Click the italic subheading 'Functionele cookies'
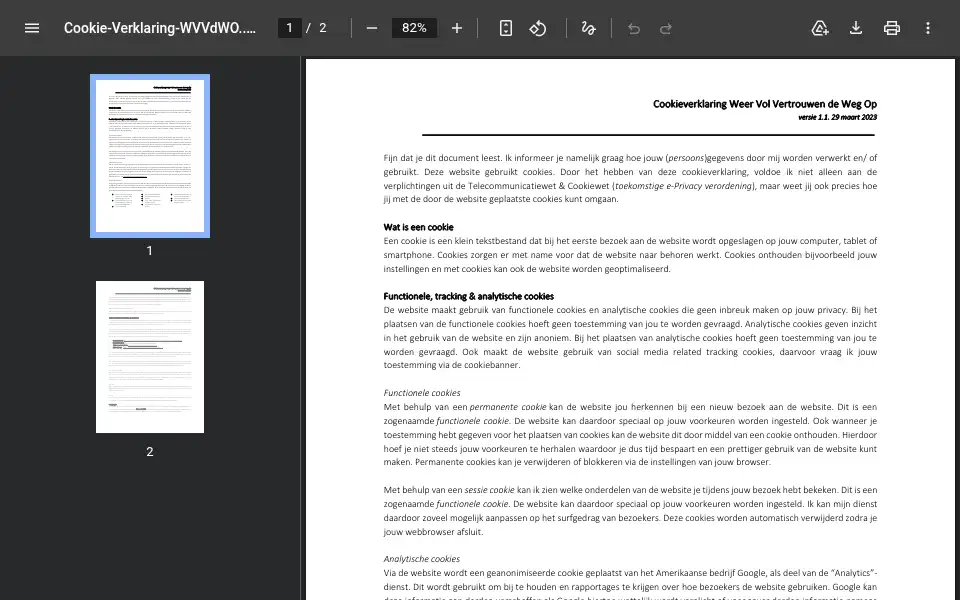The image size is (960, 600). [422, 393]
